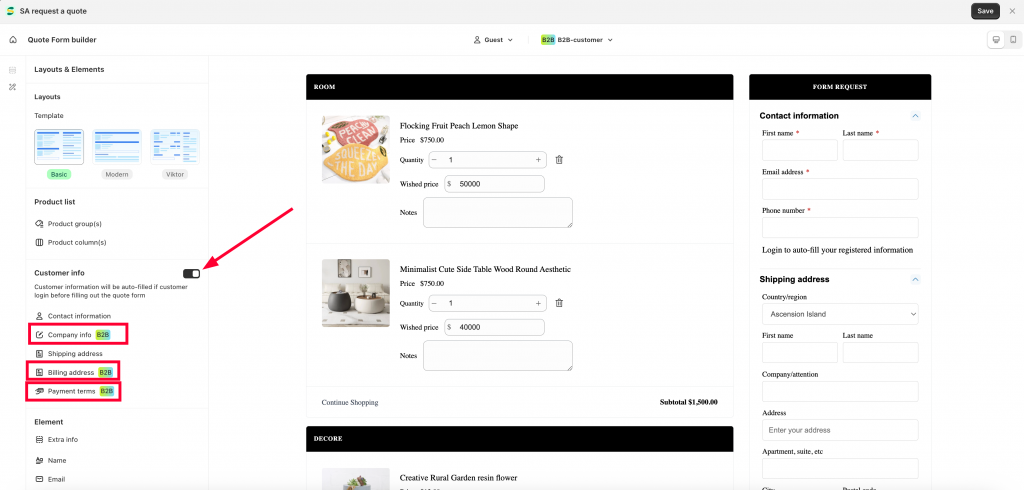Increase quantity of Flocking Fruit Peach

538,159
